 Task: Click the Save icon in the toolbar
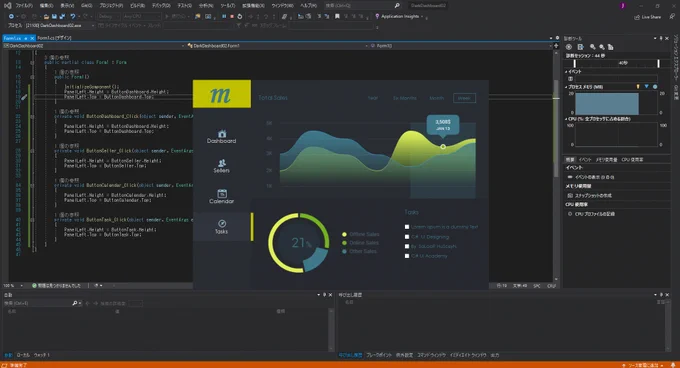(x=54, y=16)
